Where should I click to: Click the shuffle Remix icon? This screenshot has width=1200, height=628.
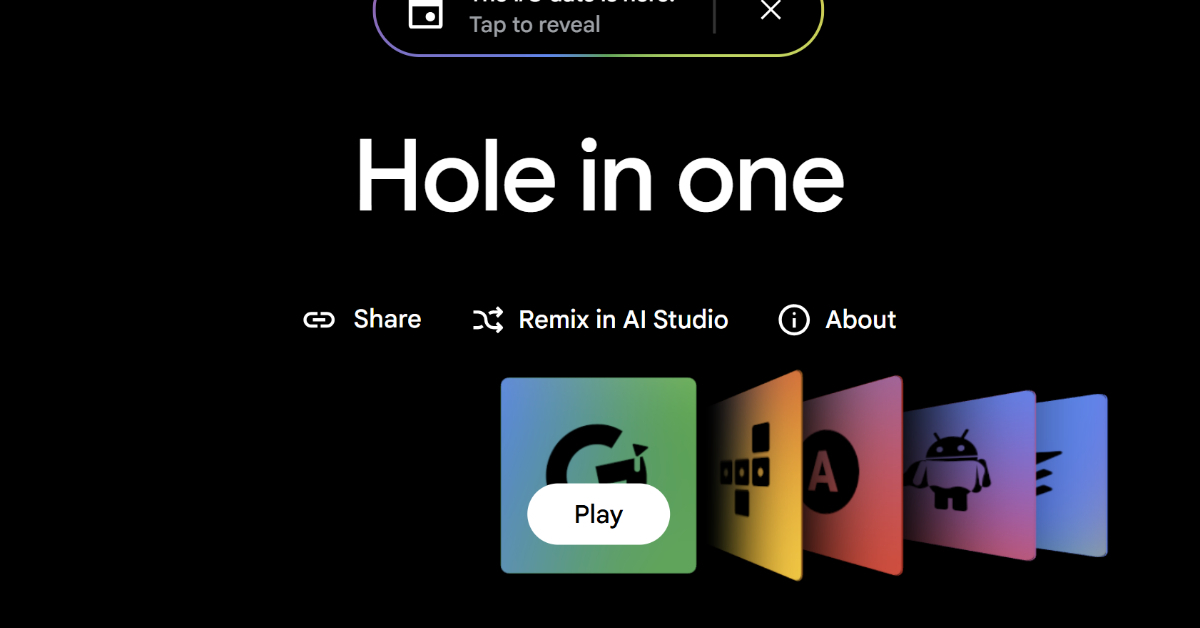tap(488, 320)
